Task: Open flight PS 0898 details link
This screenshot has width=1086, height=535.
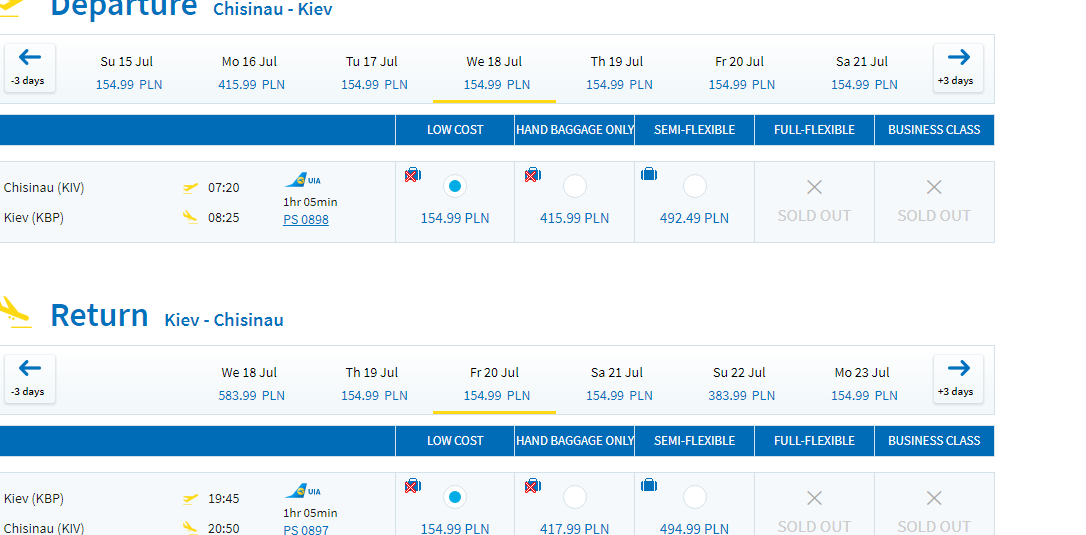Action: pyautogui.click(x=305, y=220)
